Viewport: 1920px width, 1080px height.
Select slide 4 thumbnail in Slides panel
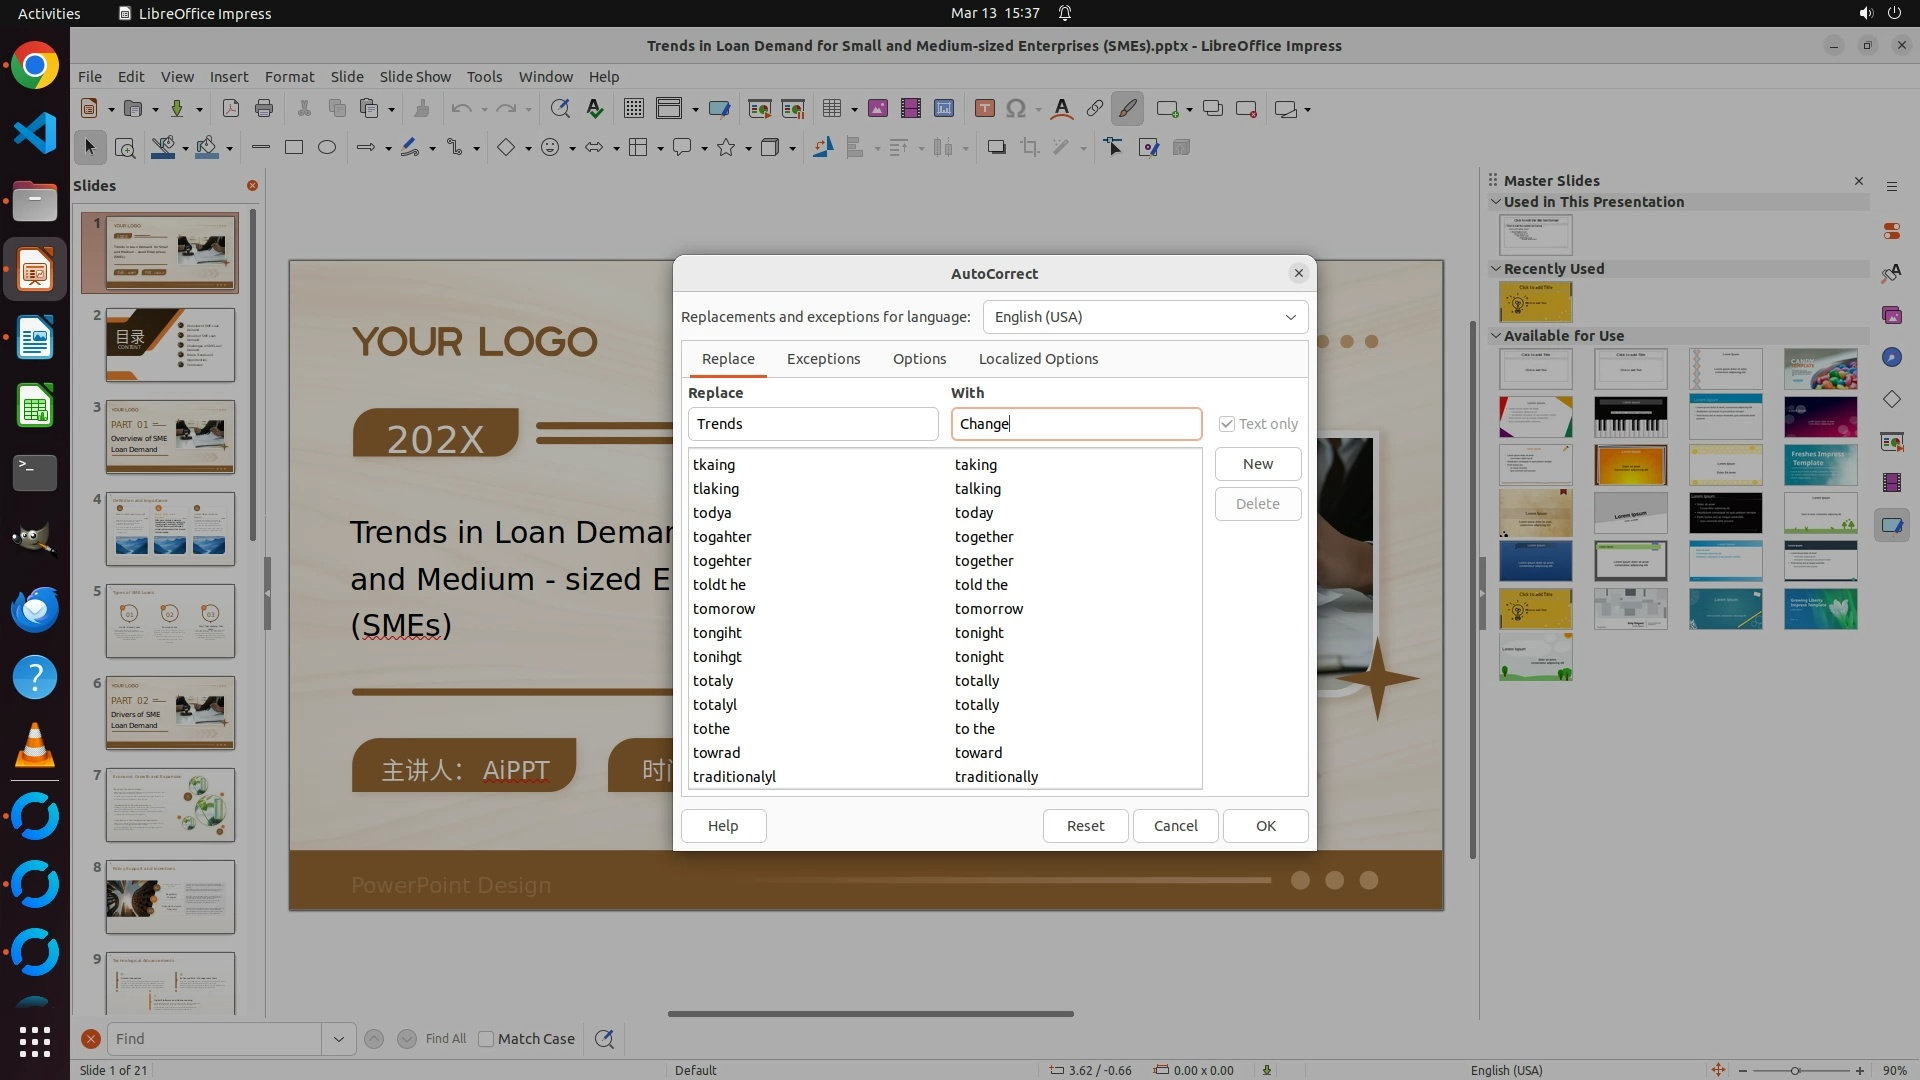(170, 529)
